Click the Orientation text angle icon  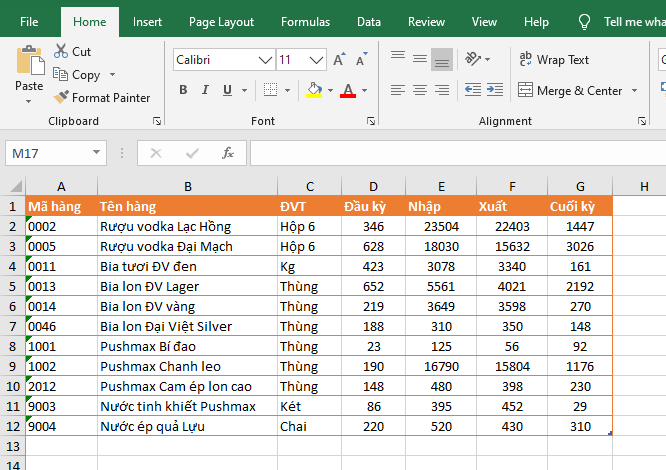tap(473, 60)
